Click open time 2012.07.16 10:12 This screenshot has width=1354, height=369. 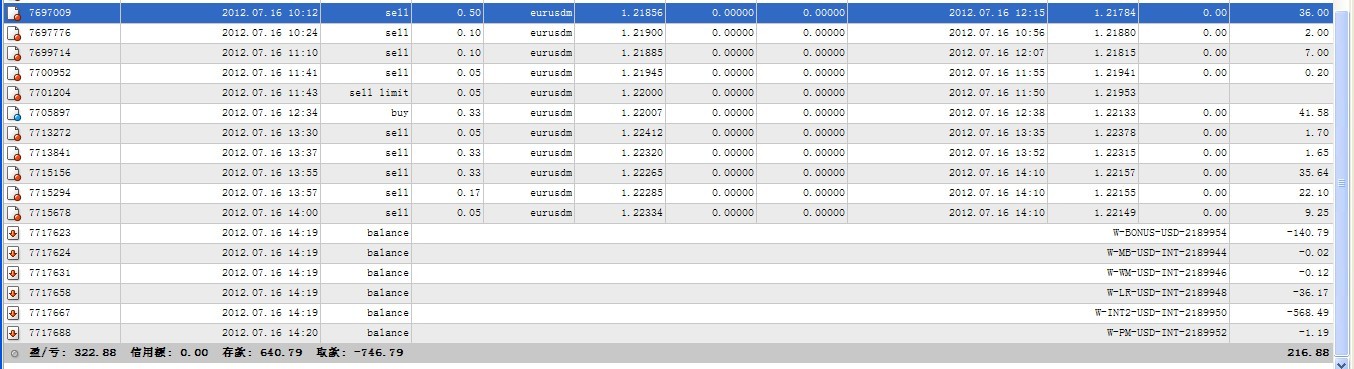(x=270, y=13)
